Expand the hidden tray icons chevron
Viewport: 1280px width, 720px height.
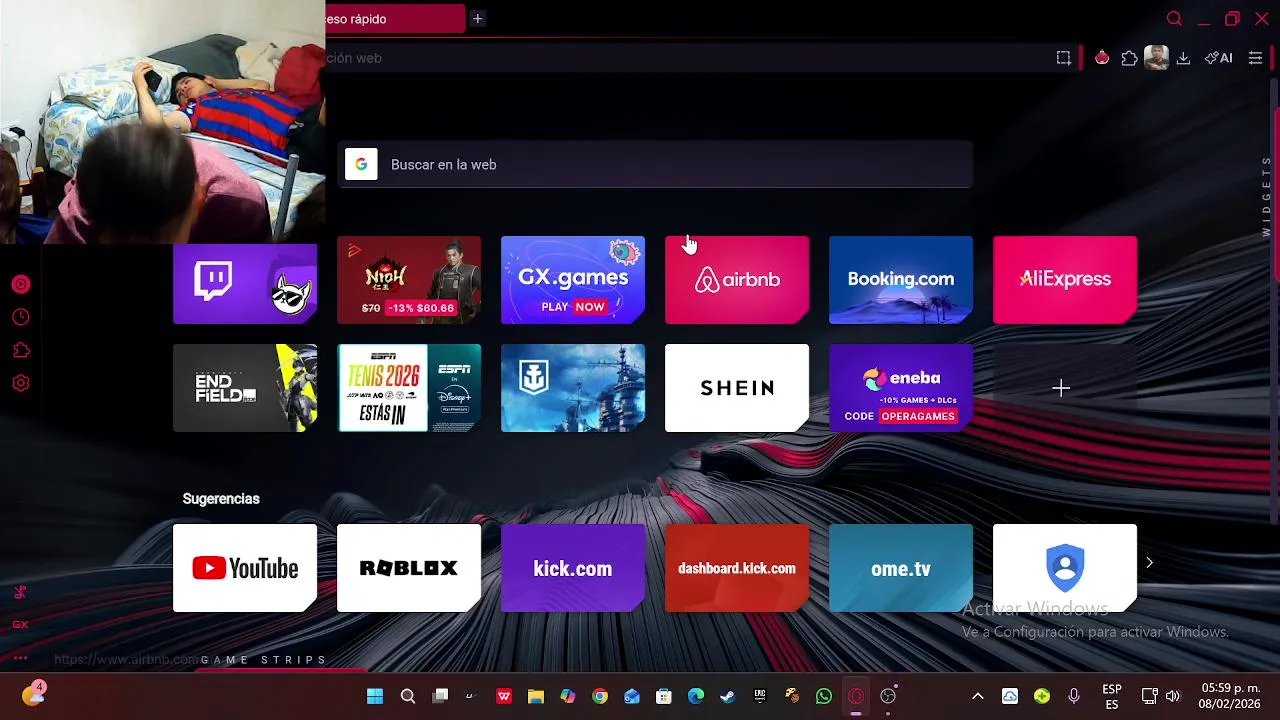978,696
